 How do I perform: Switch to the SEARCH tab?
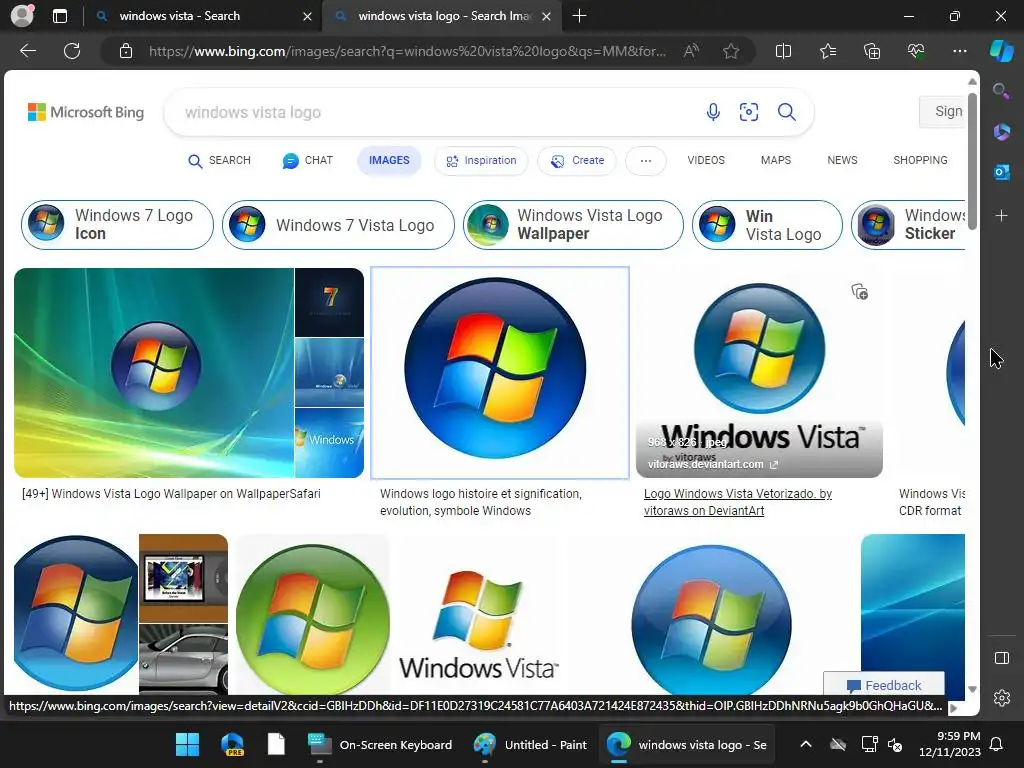pos(219,161)
